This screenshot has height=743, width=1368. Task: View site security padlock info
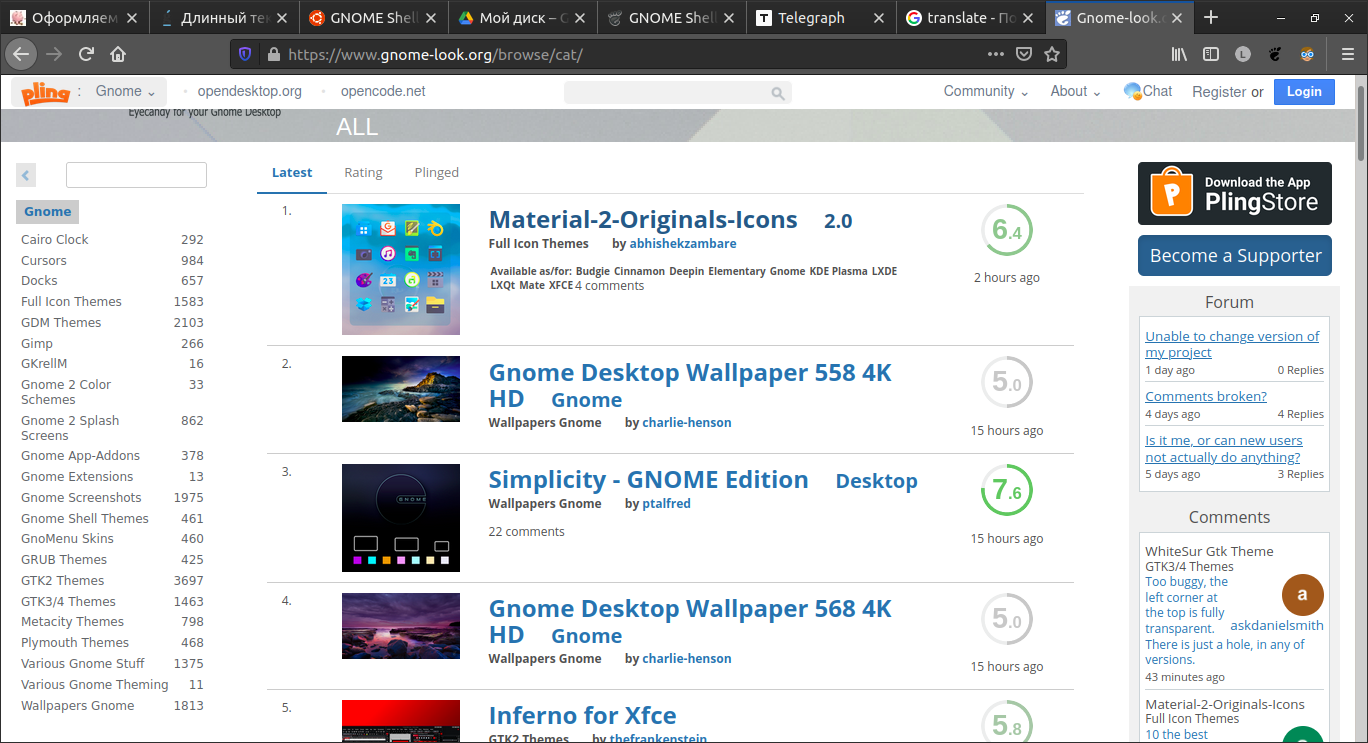(273, 54)
